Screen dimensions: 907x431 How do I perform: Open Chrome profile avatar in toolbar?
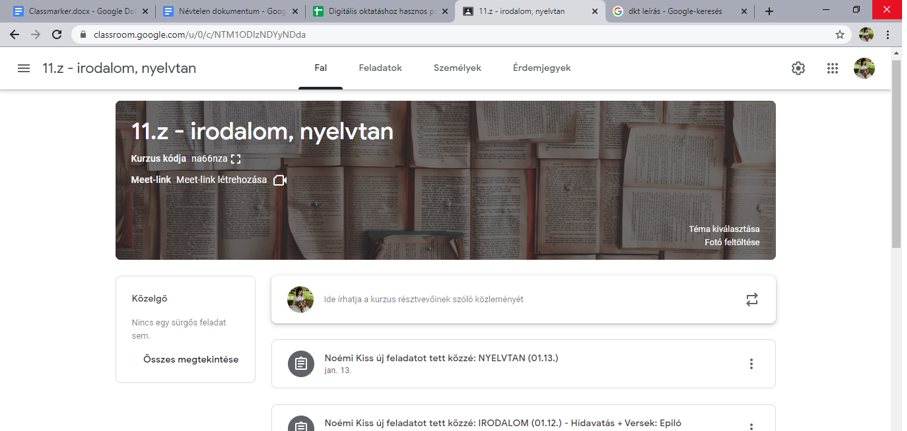click(x=866, y=35)
